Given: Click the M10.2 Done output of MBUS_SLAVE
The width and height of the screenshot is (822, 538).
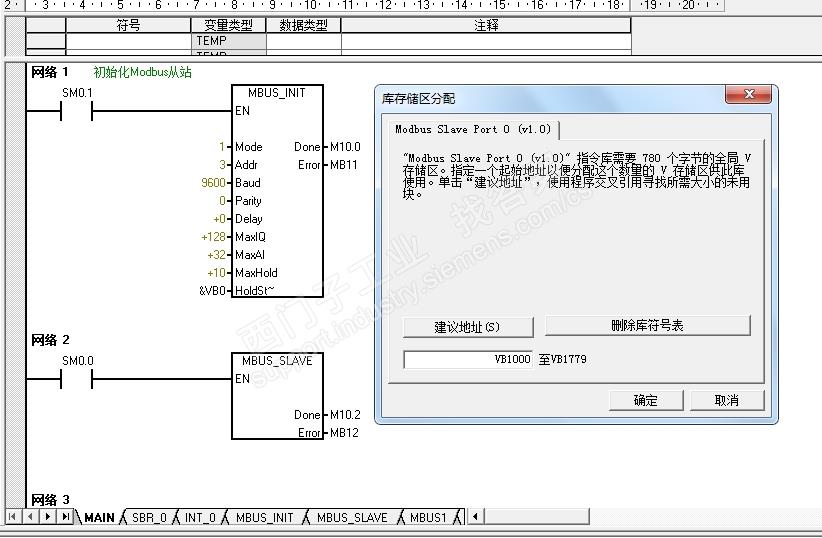Looking at the screenshot, I should 345,415.
